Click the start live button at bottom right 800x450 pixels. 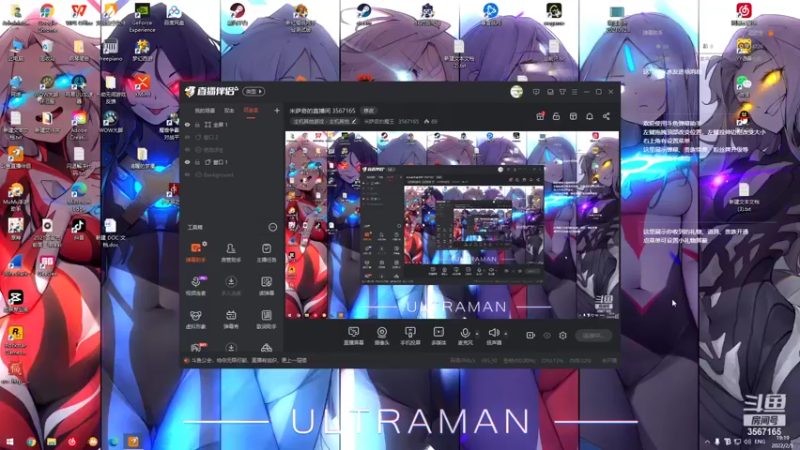point(594,335)
